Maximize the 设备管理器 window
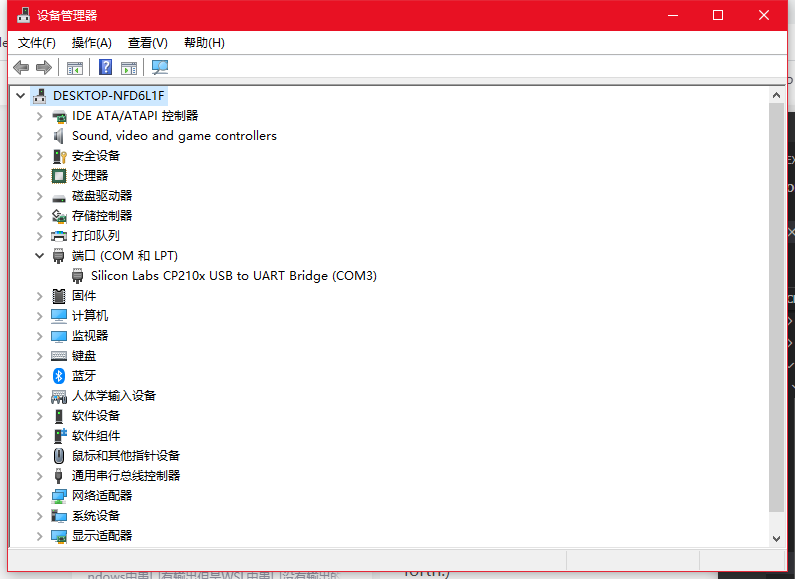The image size is (795, 579). (718, 15)
